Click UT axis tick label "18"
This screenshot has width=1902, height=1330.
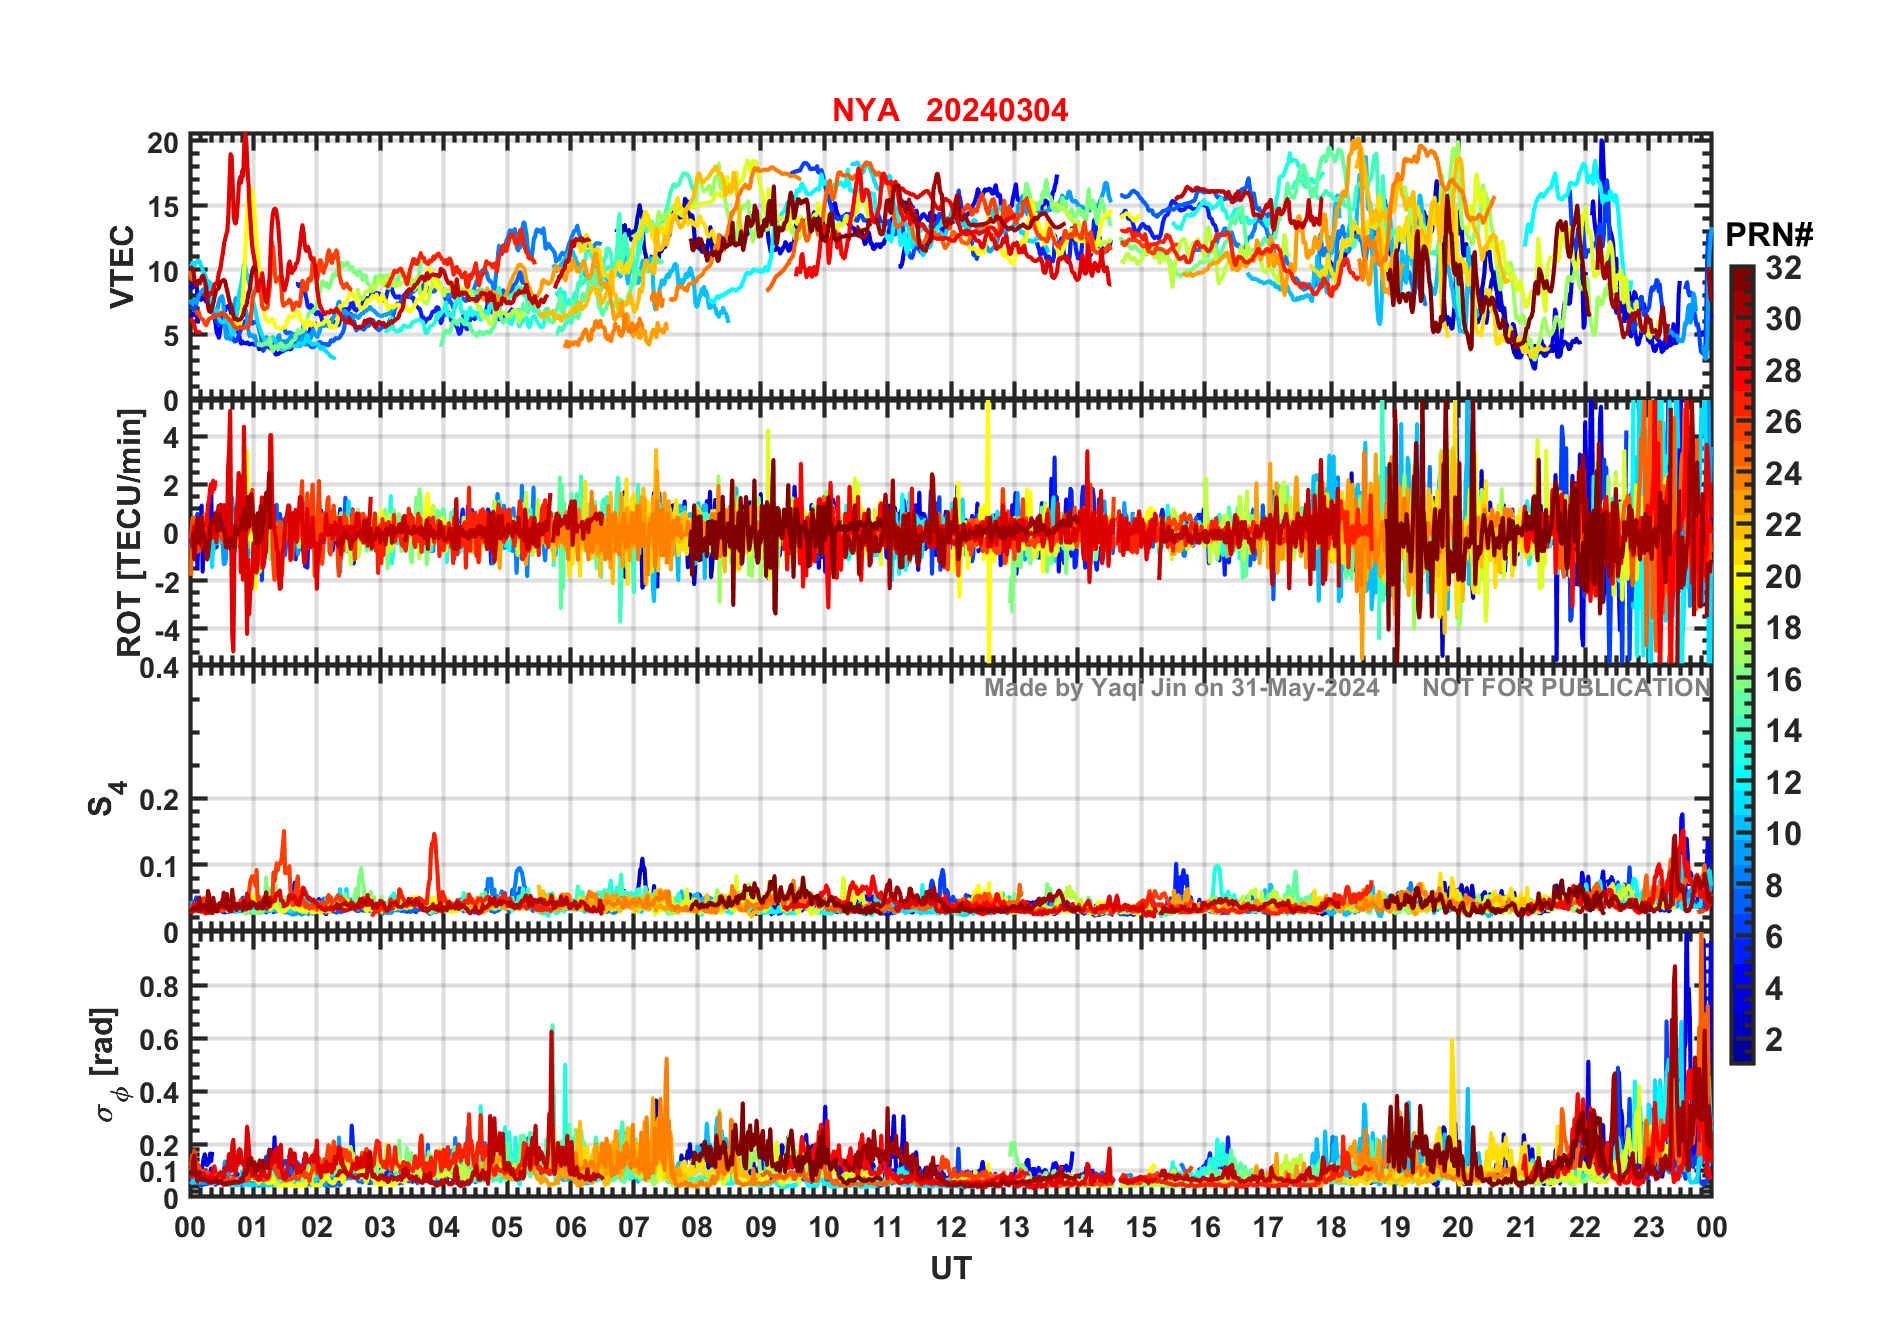coord(1331,1227)
